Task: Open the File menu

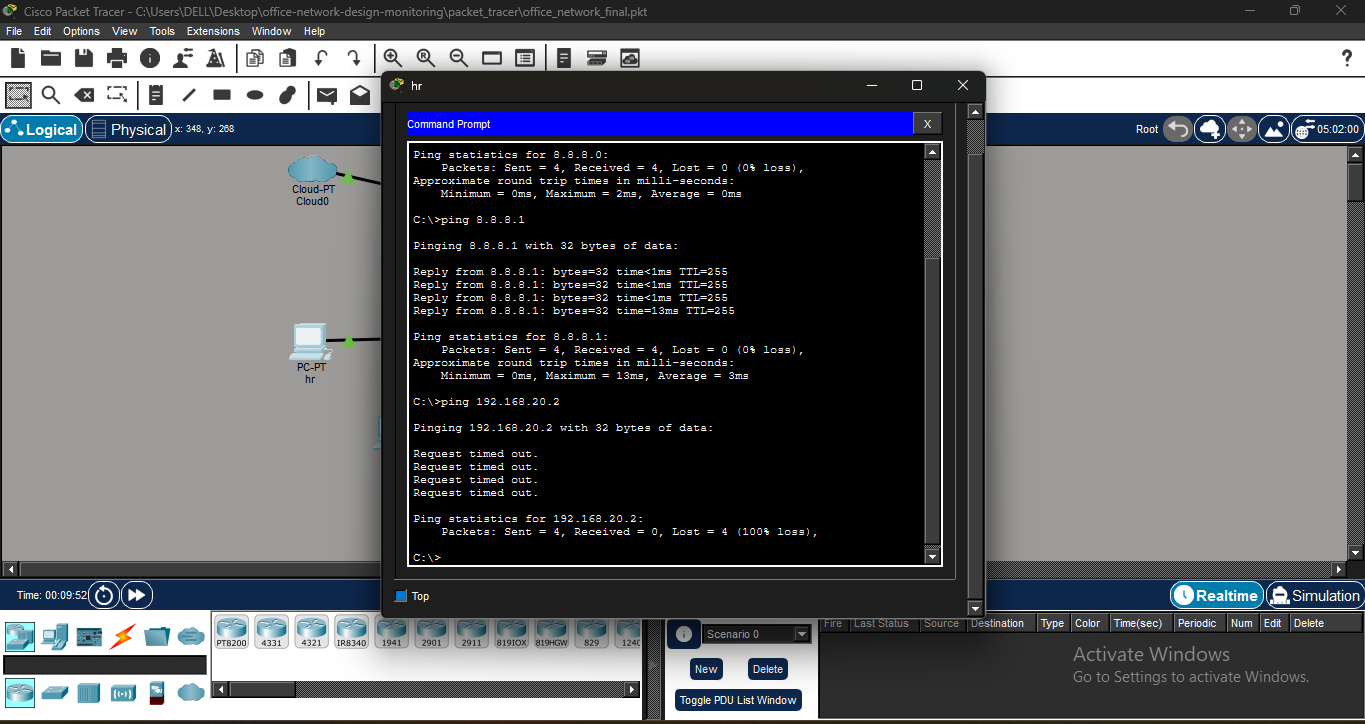Action: 14,31
